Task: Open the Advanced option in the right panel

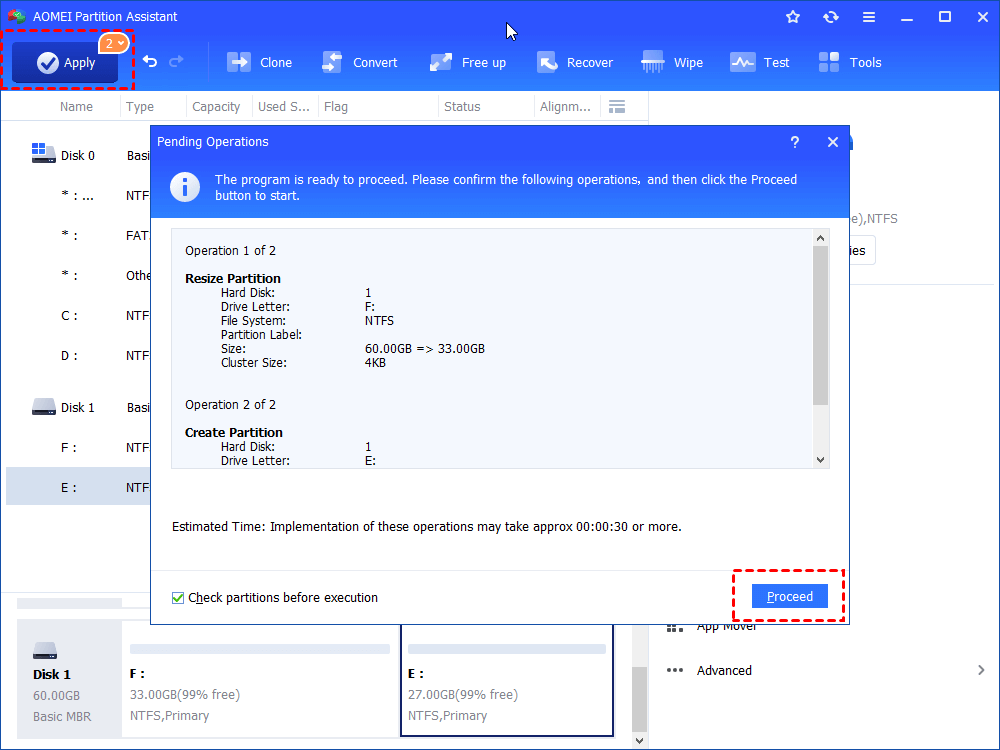Action: 724,670
